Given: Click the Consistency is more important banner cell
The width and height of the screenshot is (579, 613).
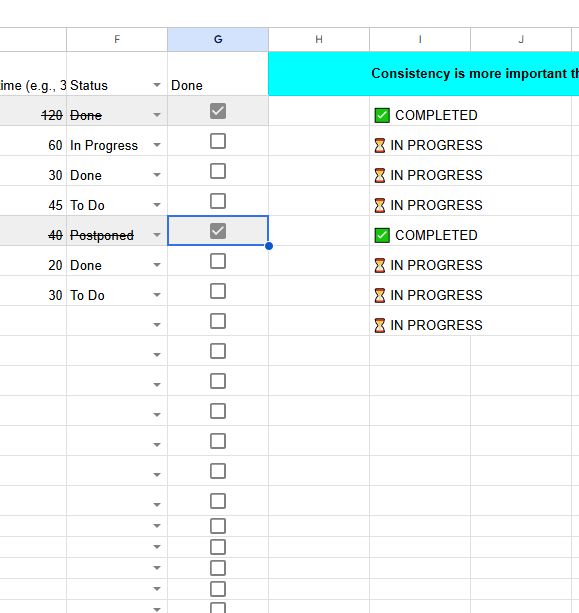Looking at the screenshot, I should coord(424,73).
